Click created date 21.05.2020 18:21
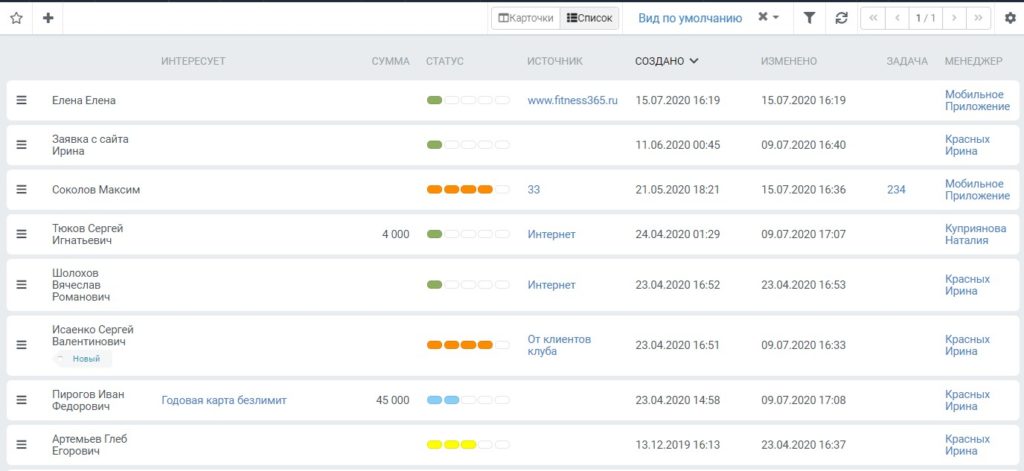 pyautogui.click(x=677, y=189)
